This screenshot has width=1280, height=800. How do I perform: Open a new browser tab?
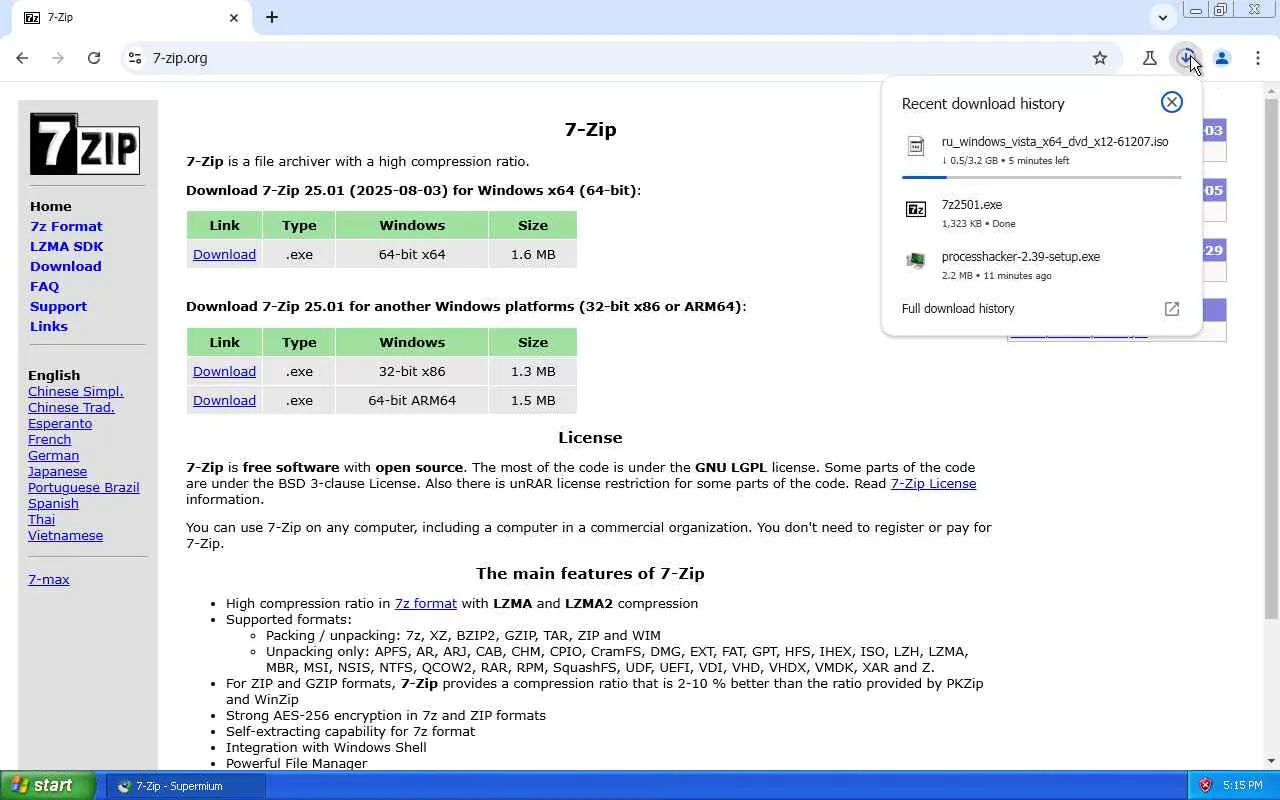click(x=272, y=17)
